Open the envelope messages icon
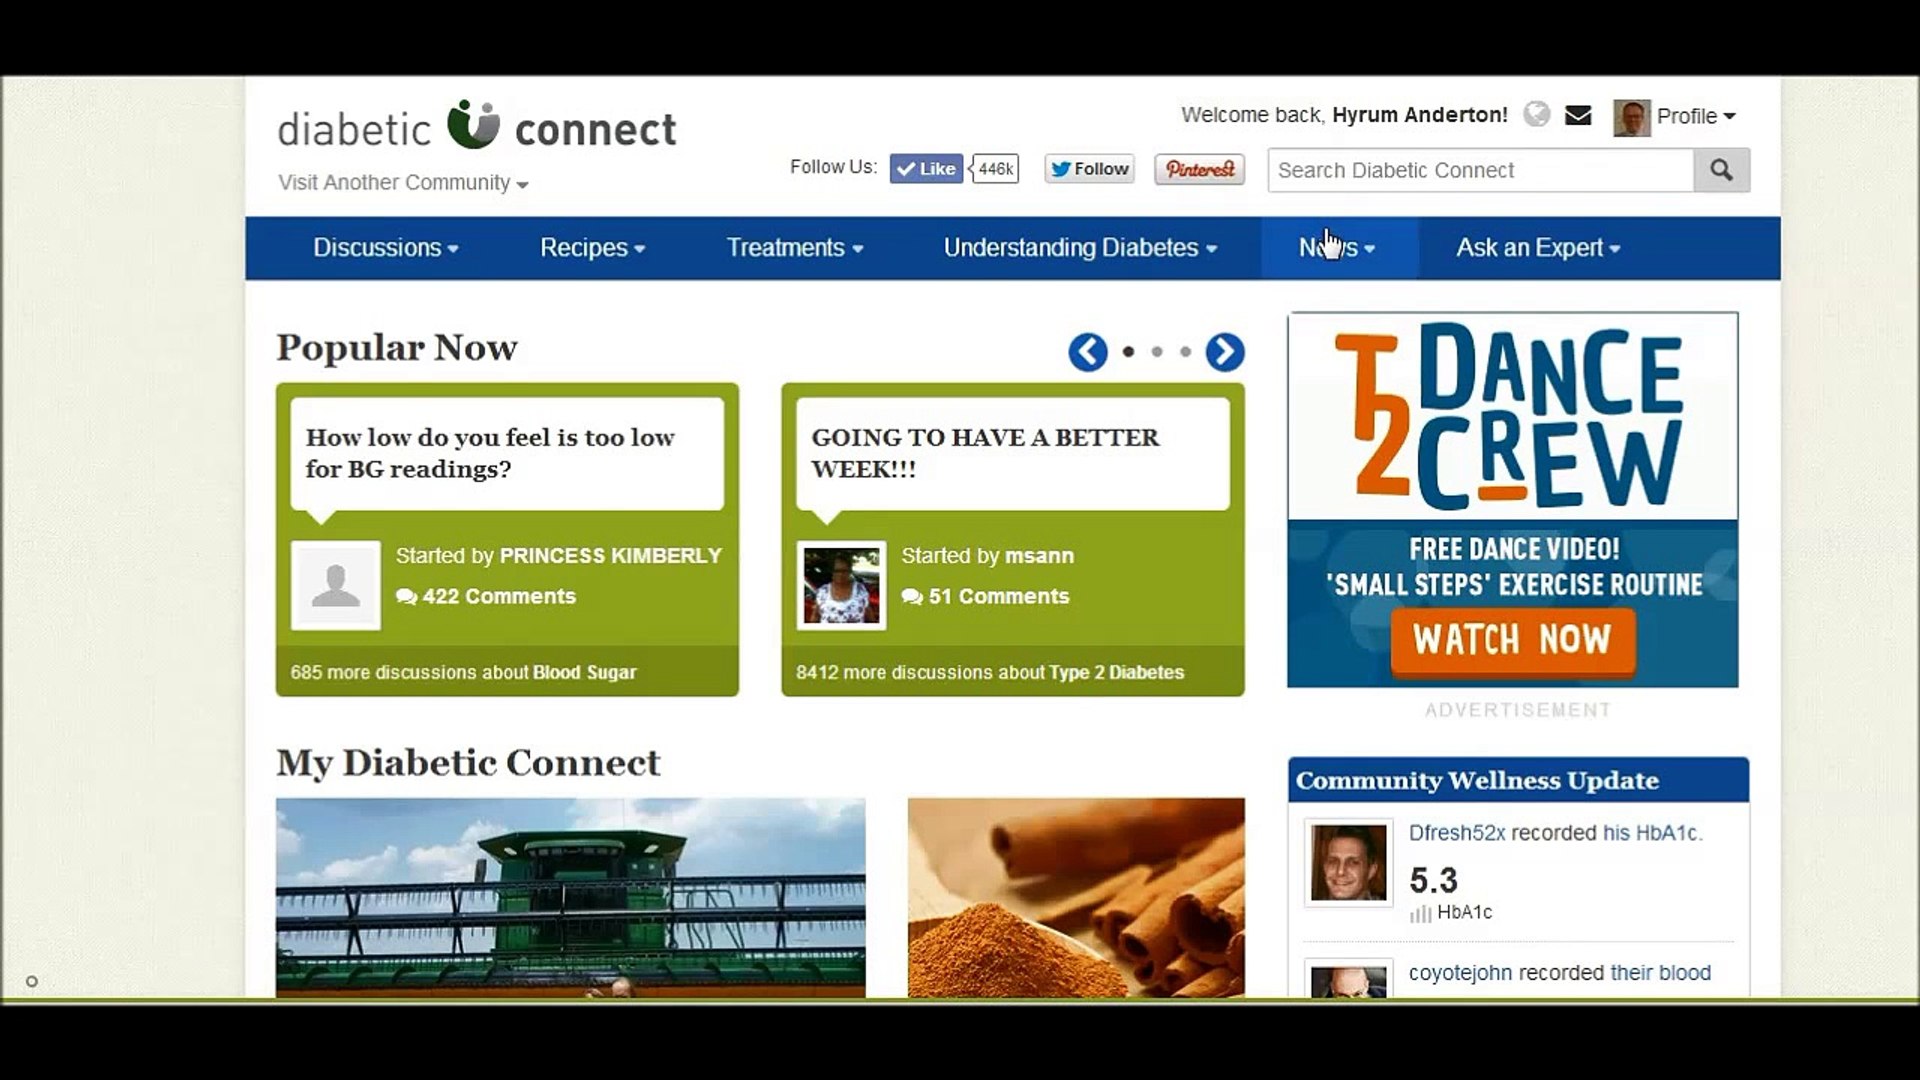This screenshot has width=1920, height=1080. (1578, 115)
